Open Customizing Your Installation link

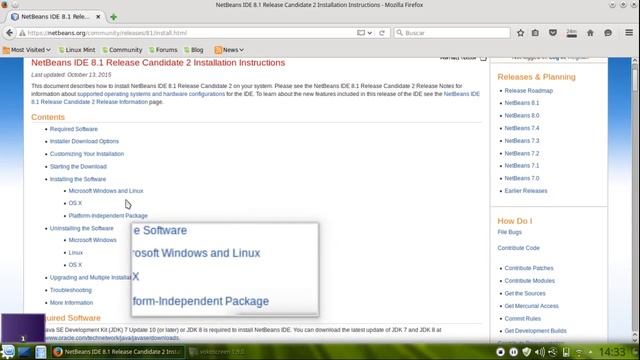[x=87, y=154]
